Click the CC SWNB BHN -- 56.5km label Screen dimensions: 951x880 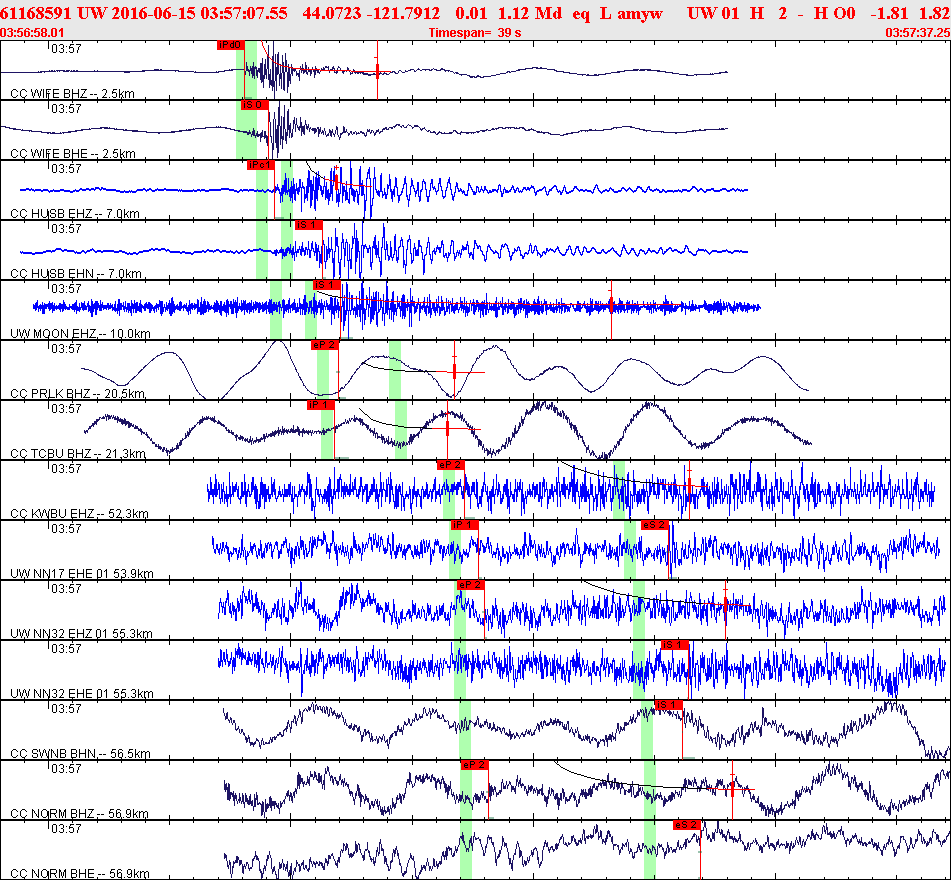pos(80,754)
